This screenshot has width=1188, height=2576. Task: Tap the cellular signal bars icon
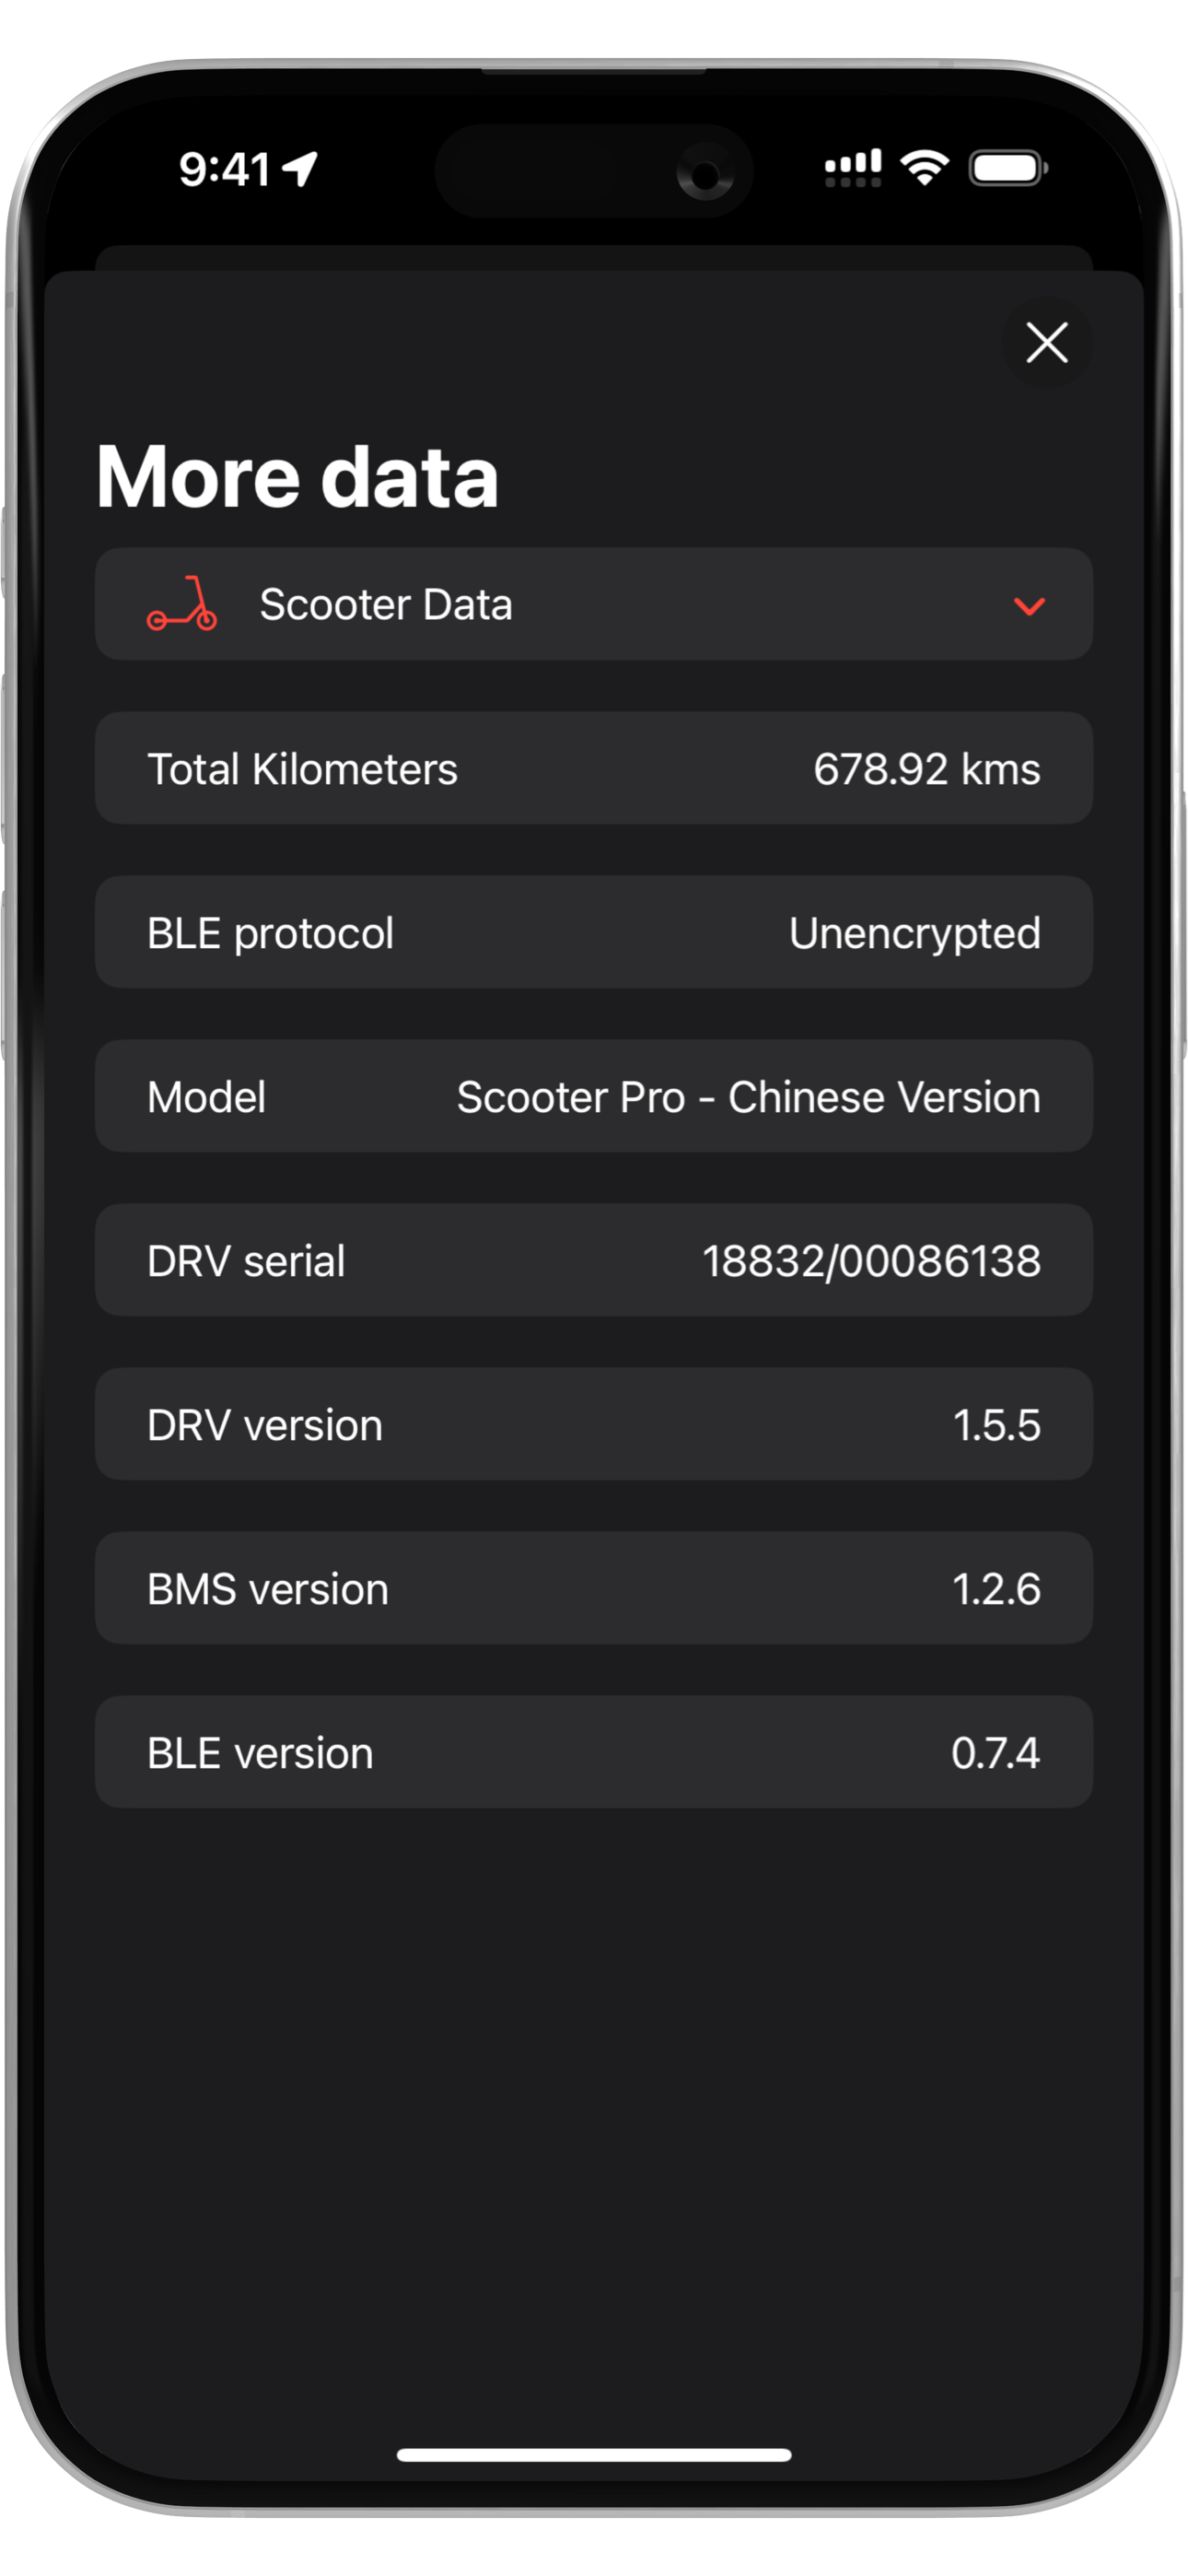(852, 167)
